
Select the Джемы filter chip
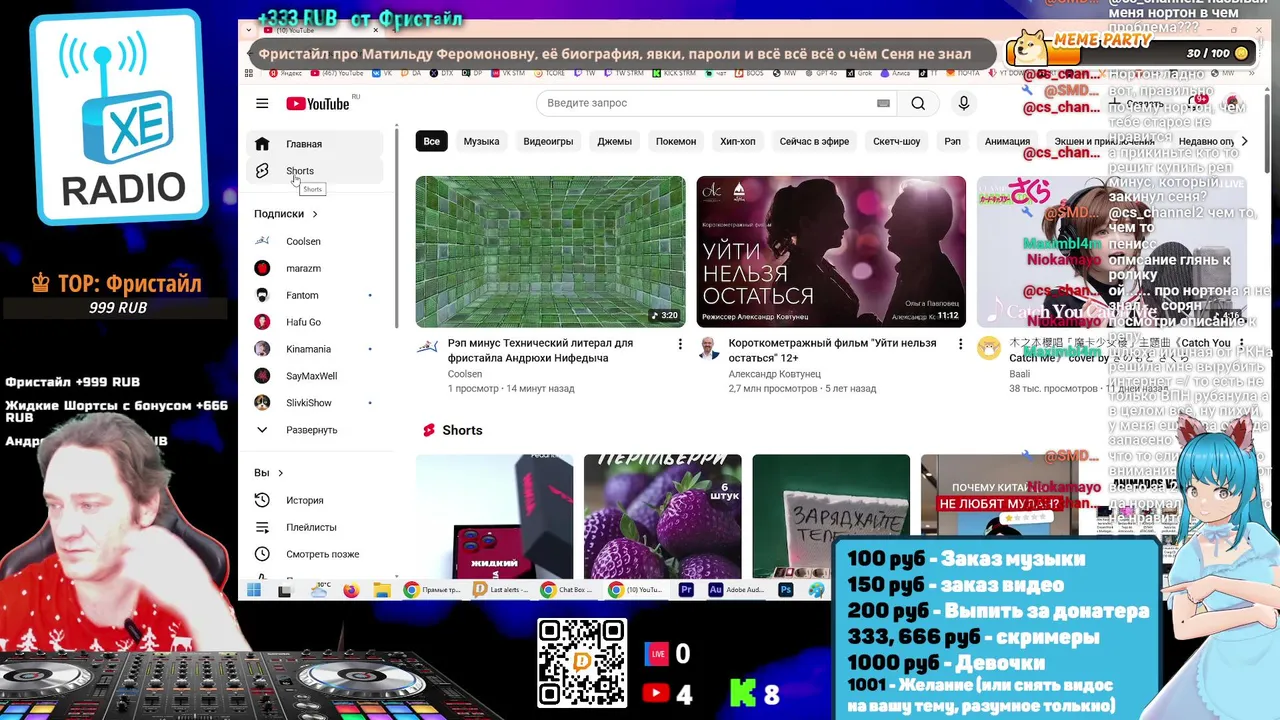[x=614, y=141]
